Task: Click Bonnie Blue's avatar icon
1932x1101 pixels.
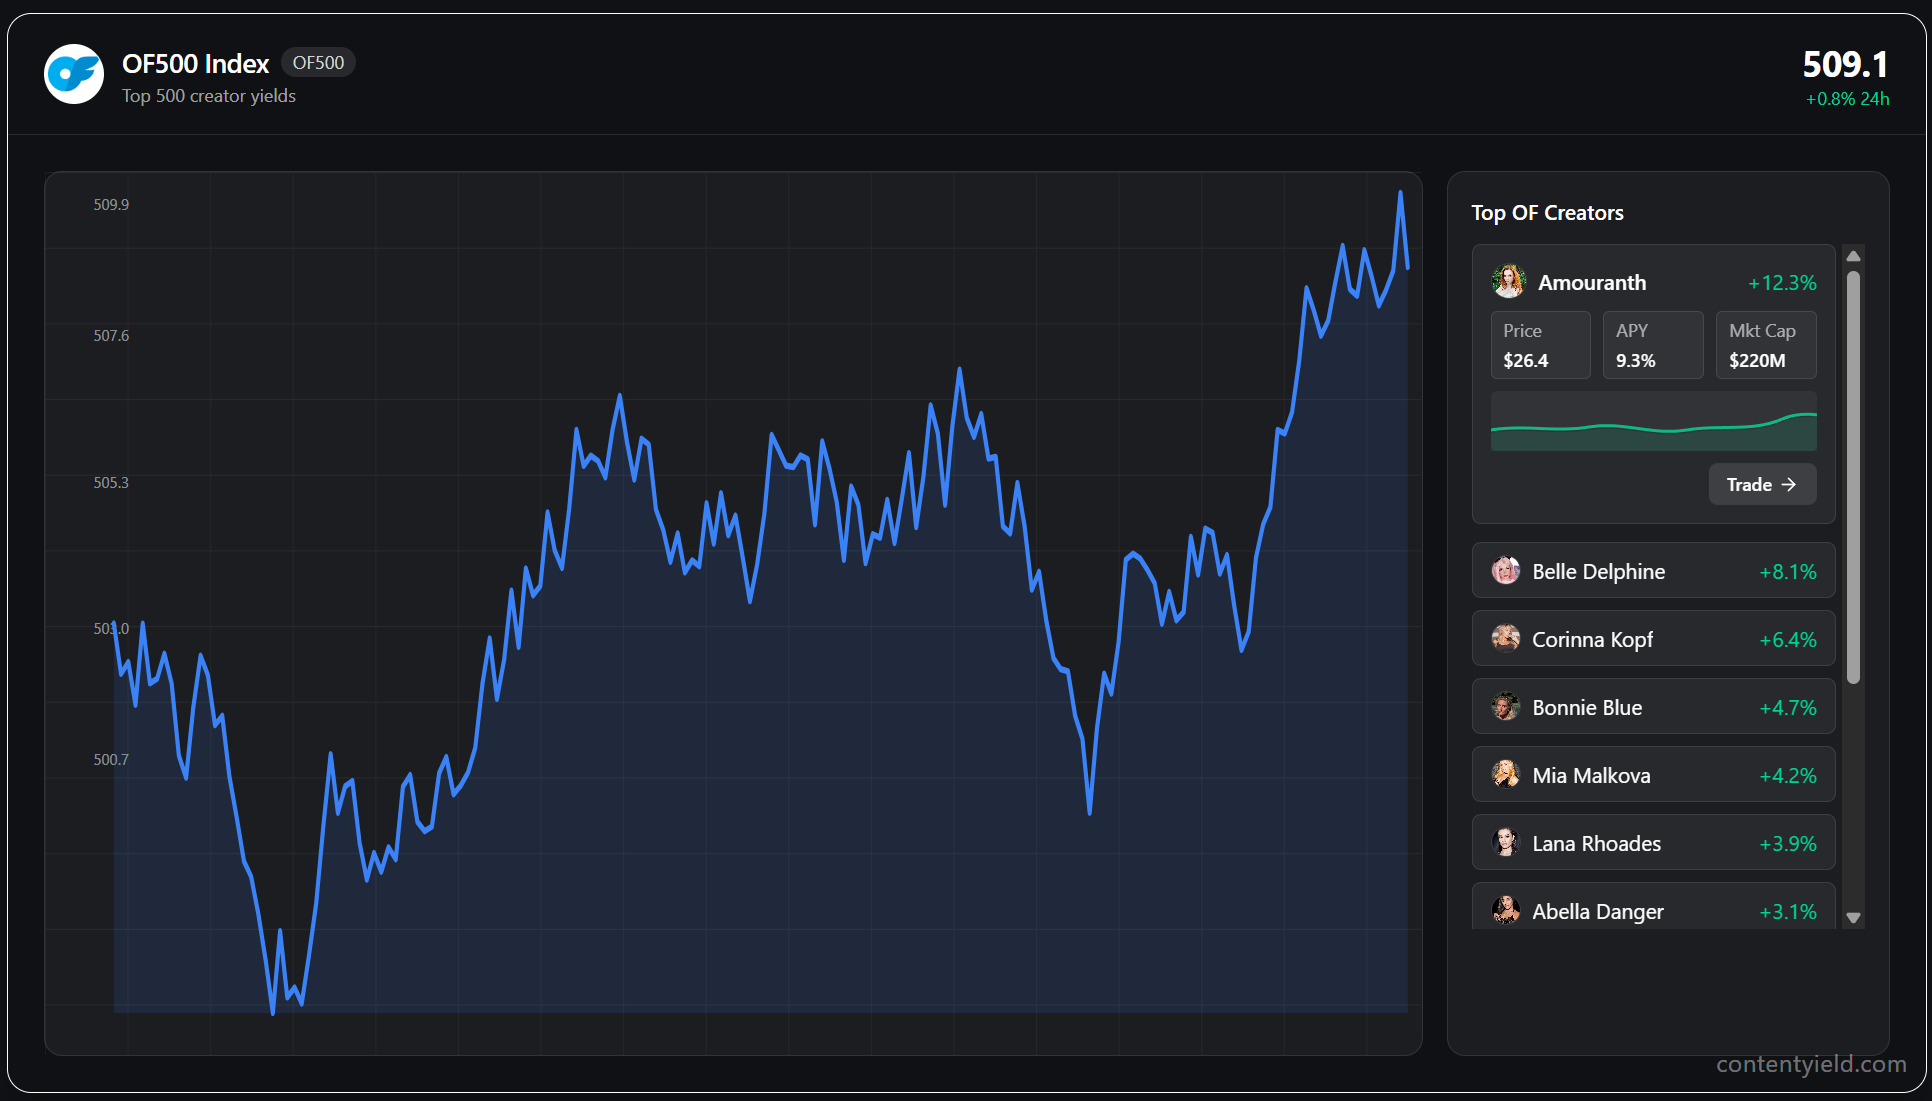Action: click(x=1505, y=707)
